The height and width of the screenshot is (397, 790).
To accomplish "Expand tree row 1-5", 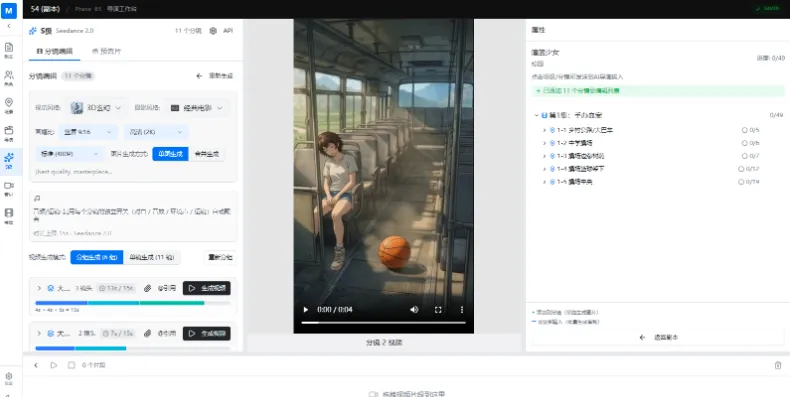I will click(544, 182).
